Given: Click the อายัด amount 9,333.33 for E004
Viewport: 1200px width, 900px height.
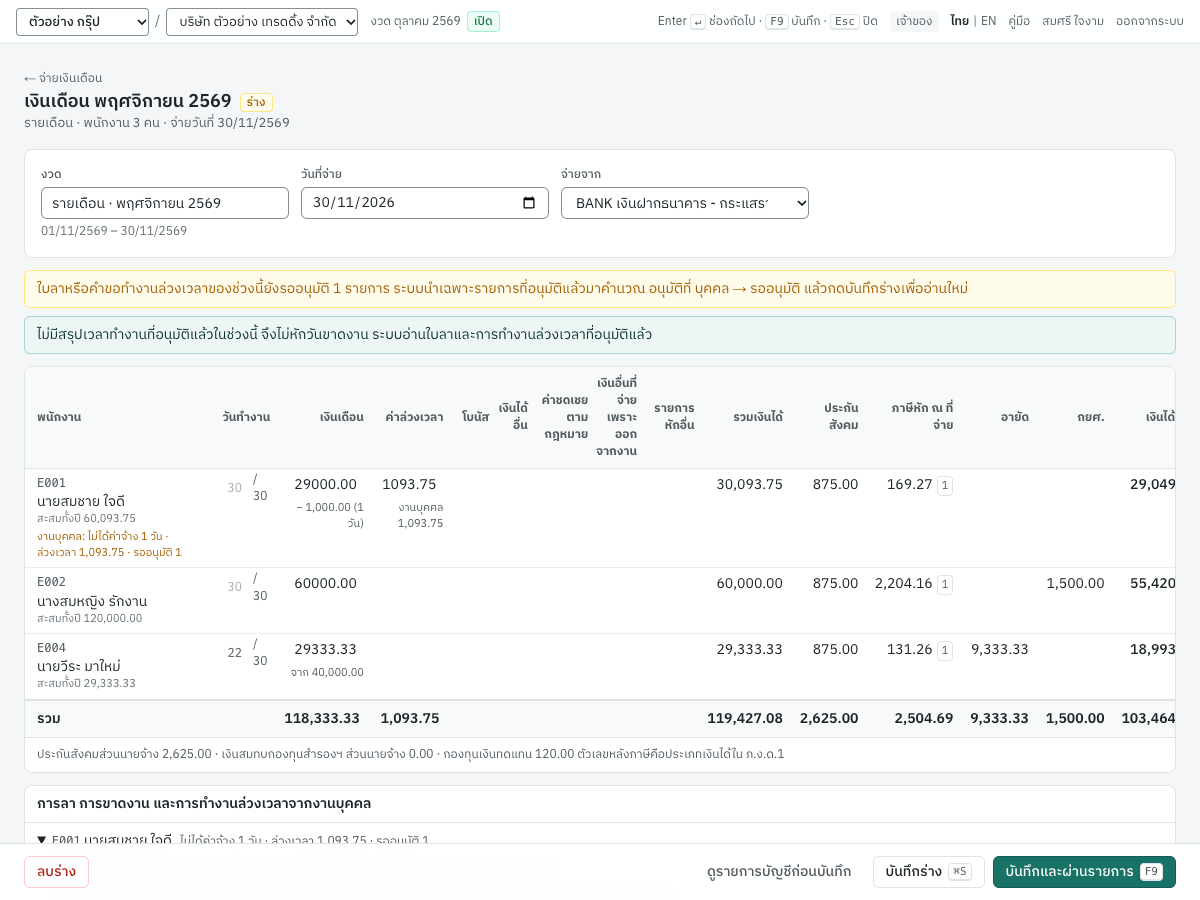Looking at the screenshot, I should (999, 649).
